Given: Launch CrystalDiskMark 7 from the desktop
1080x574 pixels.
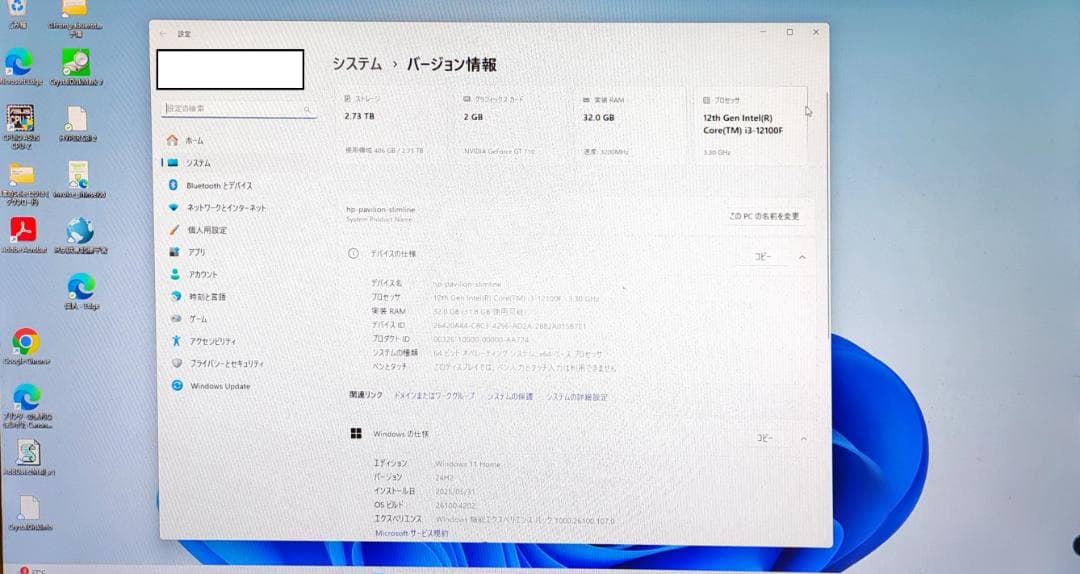Looking at the screenshot, I should [76, 63].
